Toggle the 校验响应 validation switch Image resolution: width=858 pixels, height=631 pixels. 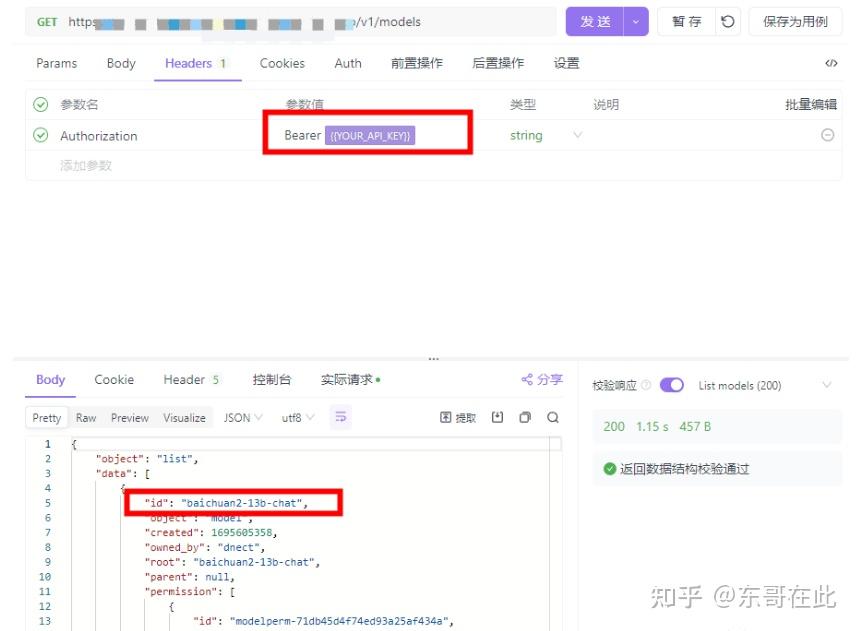pyautogui.click(x=671, y=385)
